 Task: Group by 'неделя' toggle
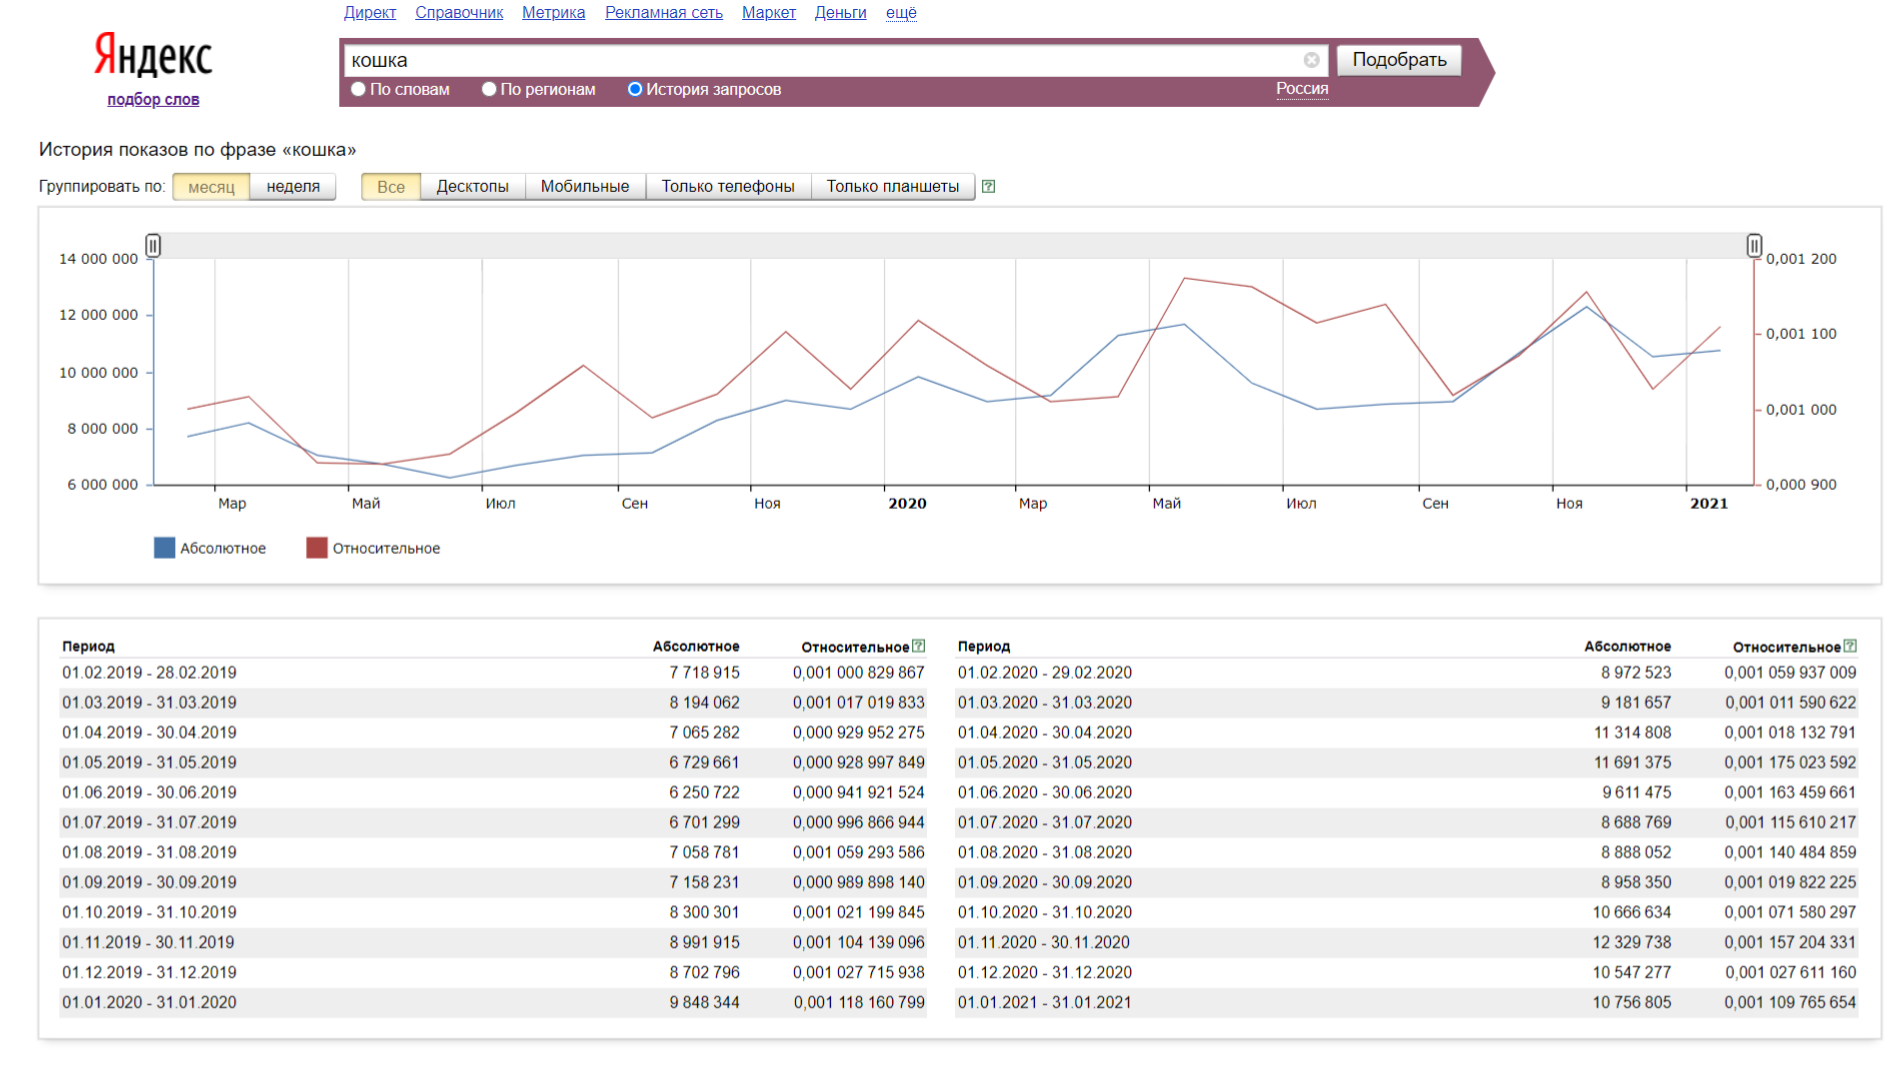[x=293, y=187]
